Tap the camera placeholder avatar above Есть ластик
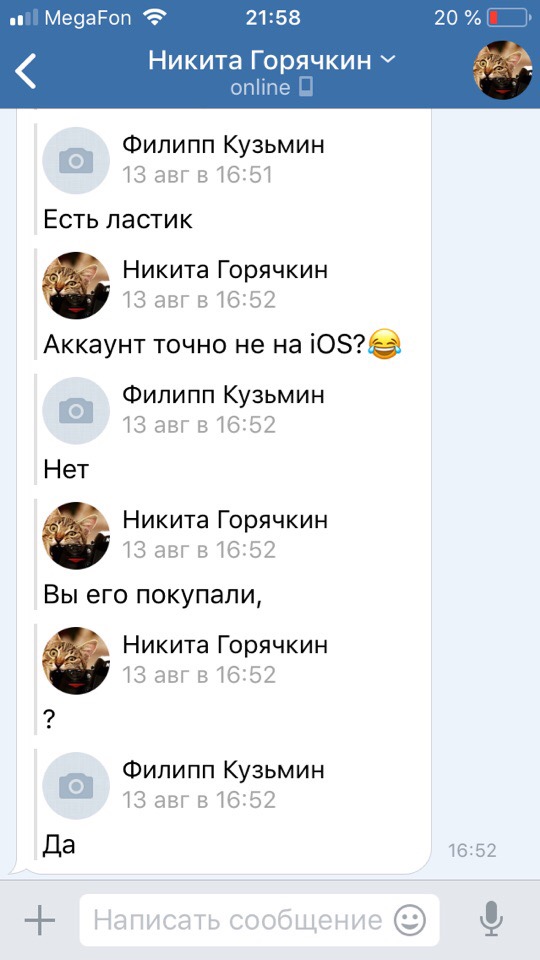Viewport: 540px width, 960px height. pos(76,161)
